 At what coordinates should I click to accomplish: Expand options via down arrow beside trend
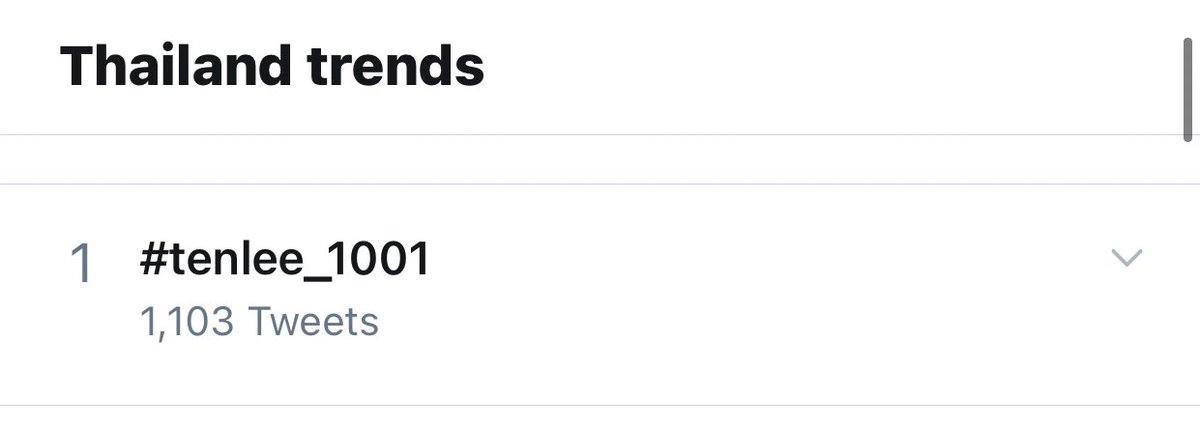[1127, 258]
